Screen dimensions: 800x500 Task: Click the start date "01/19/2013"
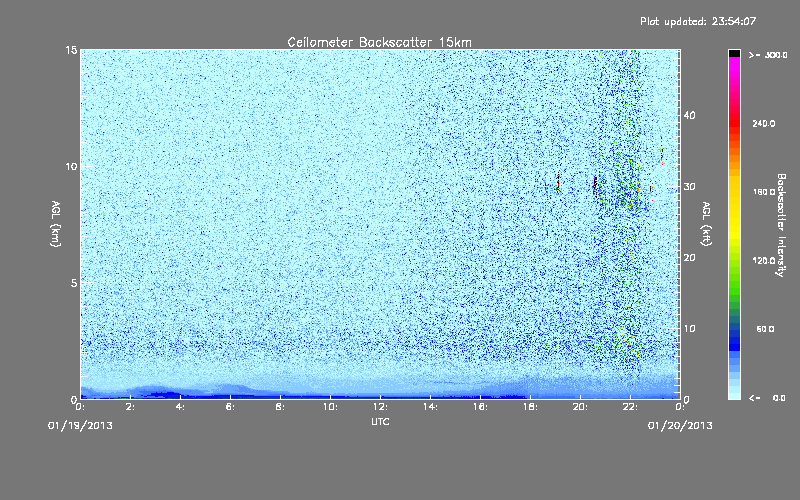[x=80, y=426]
